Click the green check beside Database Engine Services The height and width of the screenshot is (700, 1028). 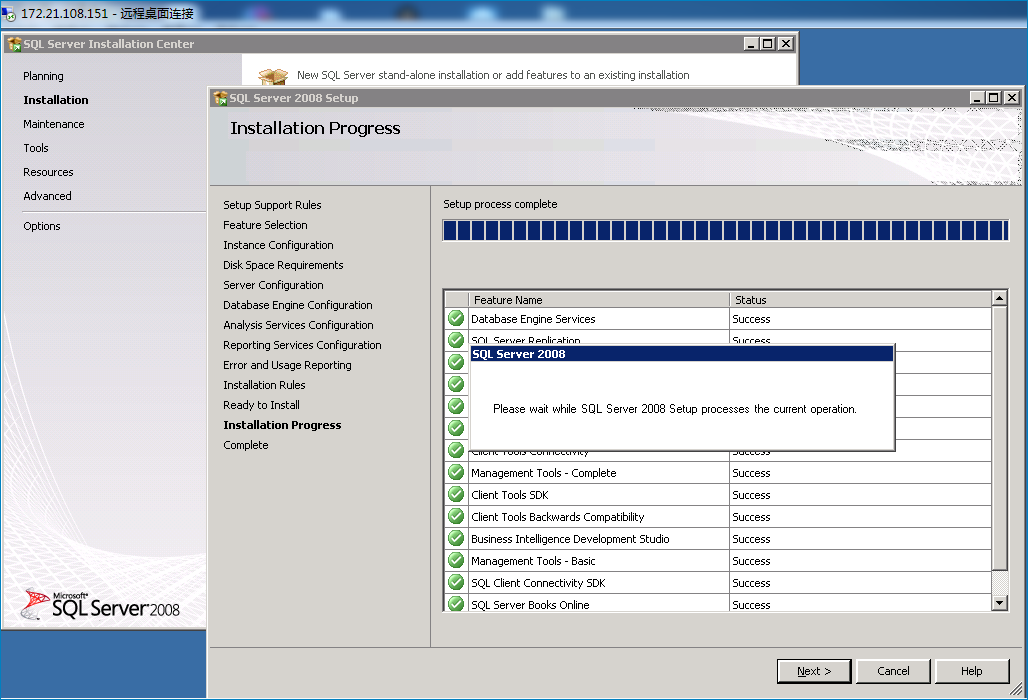pos(456,319)
